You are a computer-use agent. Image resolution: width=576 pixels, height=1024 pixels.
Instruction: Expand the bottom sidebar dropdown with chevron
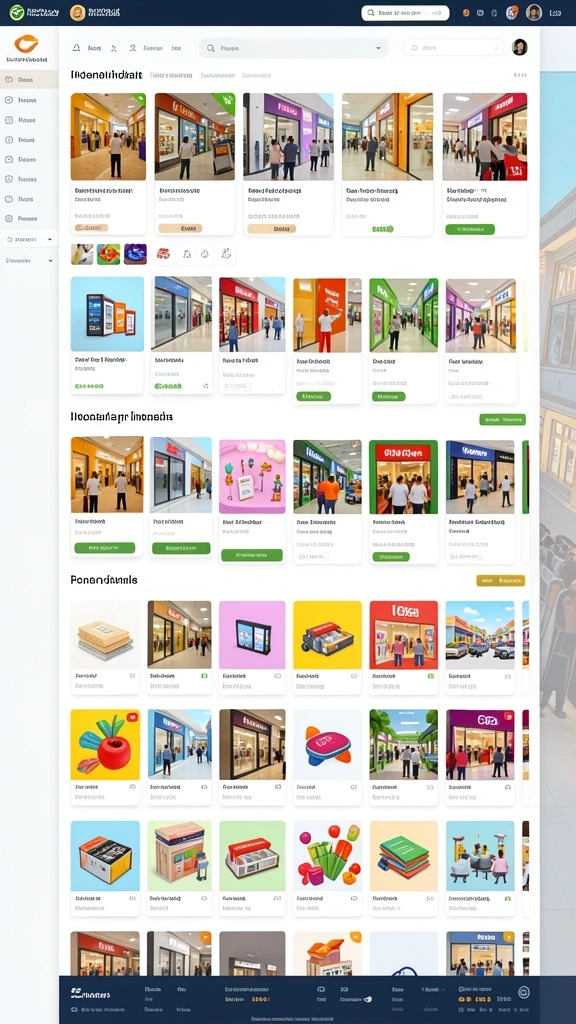tap(29, 261)
